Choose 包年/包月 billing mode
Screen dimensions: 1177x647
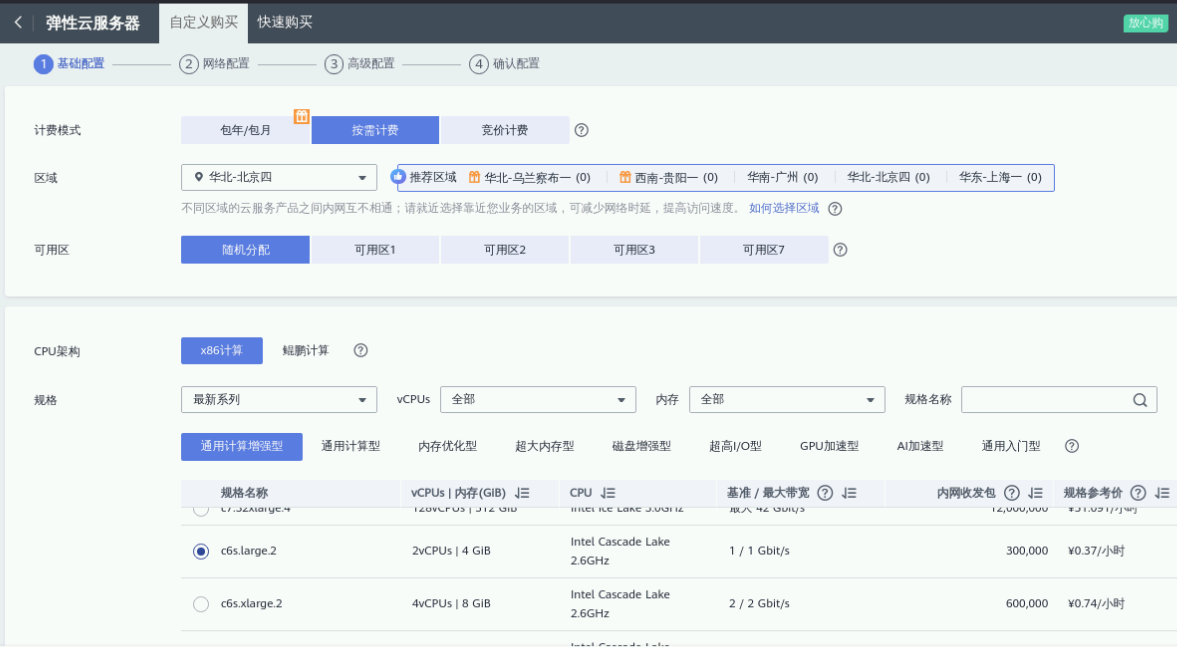click(x=245, y=130)
